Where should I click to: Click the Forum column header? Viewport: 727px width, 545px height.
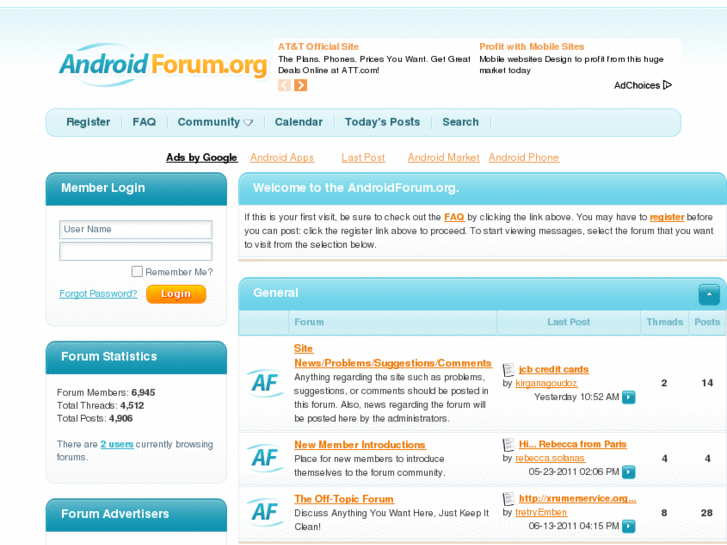tap(309, 322)
